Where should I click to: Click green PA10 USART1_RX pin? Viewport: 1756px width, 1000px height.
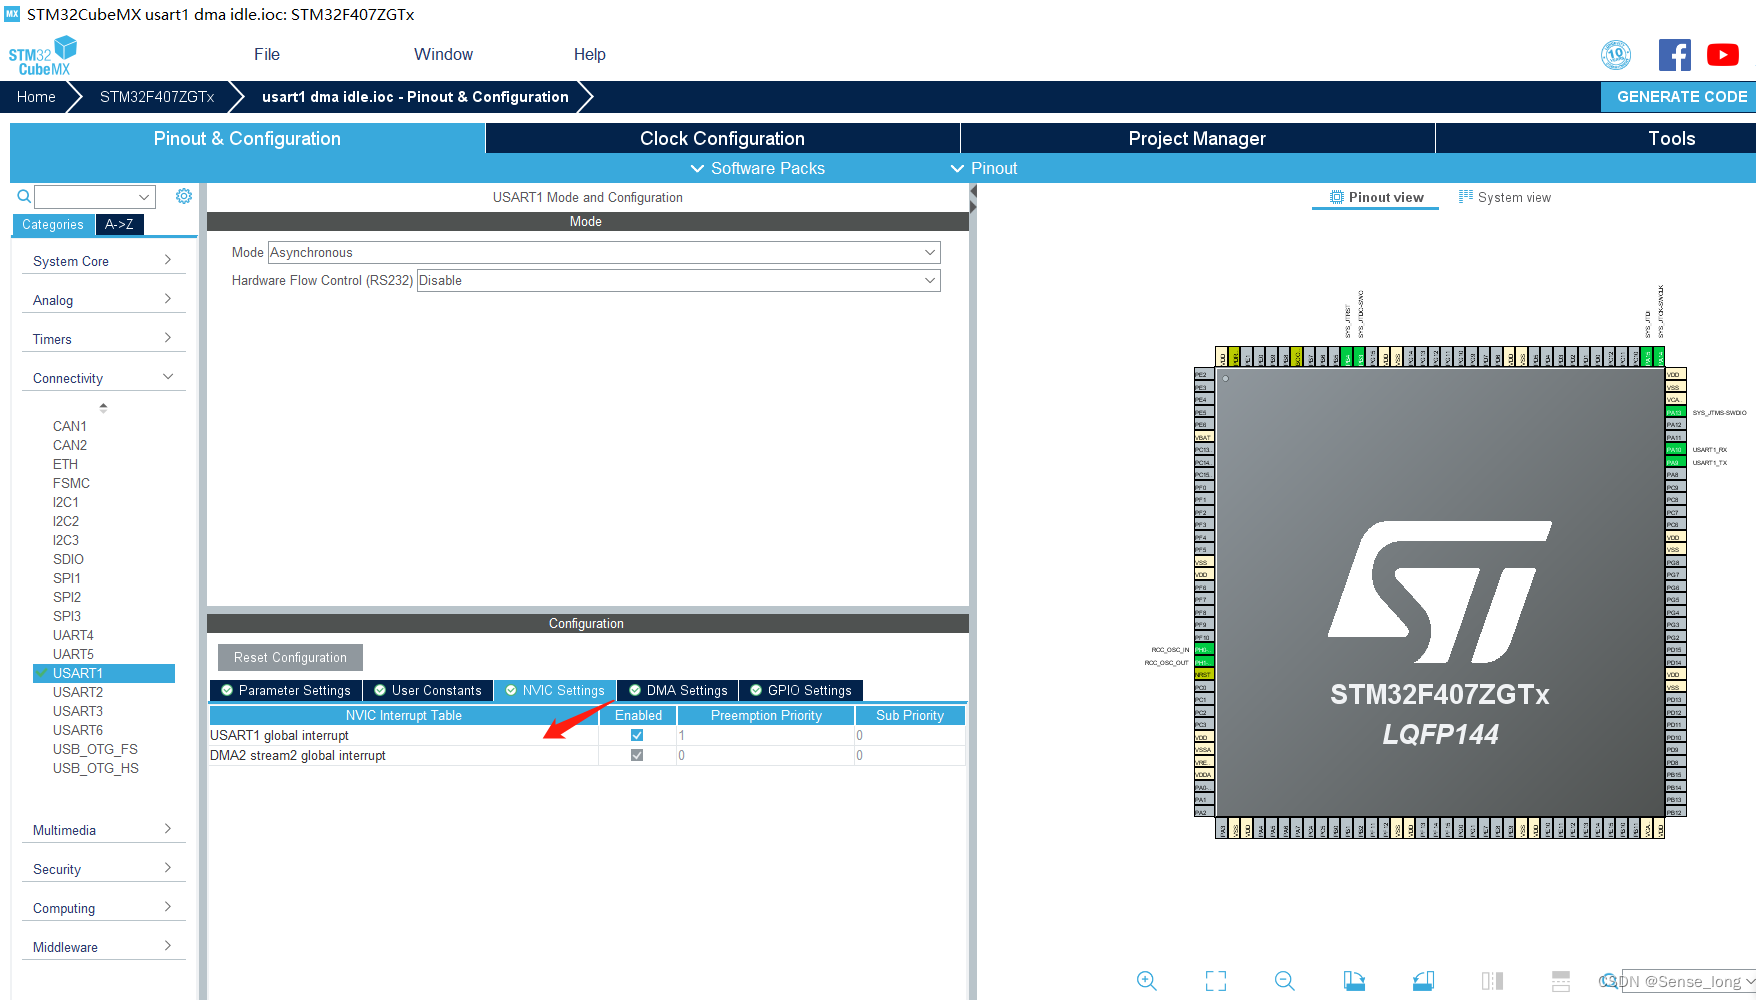pyautogui.click(x=1674, y=450)
